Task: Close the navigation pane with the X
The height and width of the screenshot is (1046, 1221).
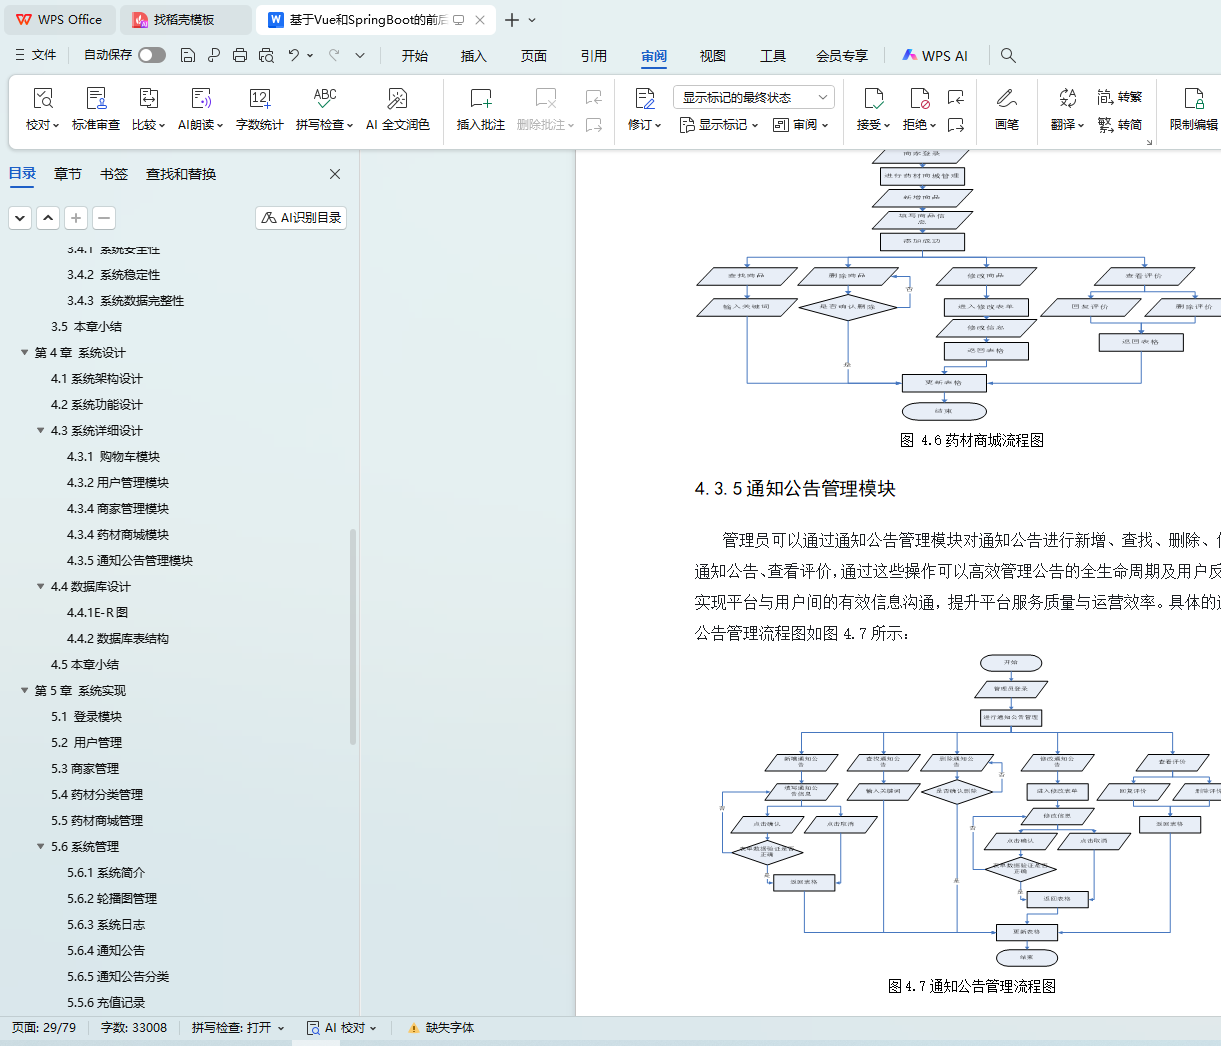Action: coord(335,174)
